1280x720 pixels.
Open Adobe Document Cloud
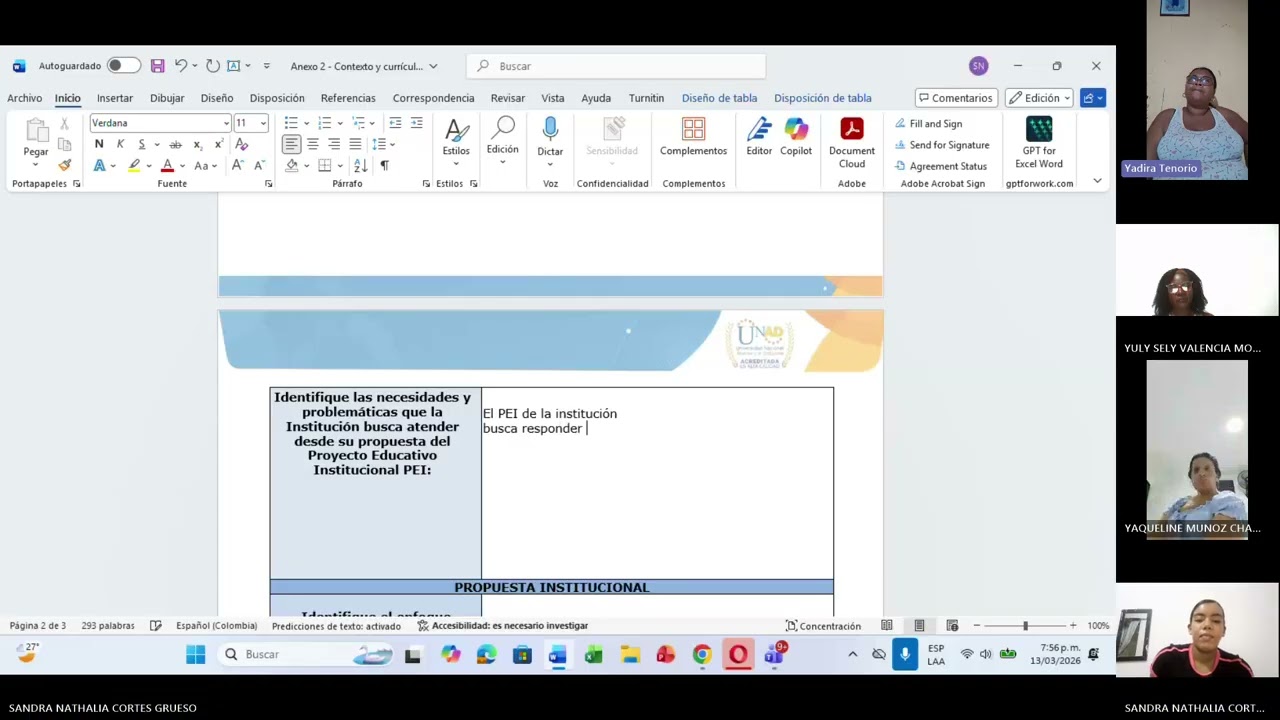click(852, 143)
